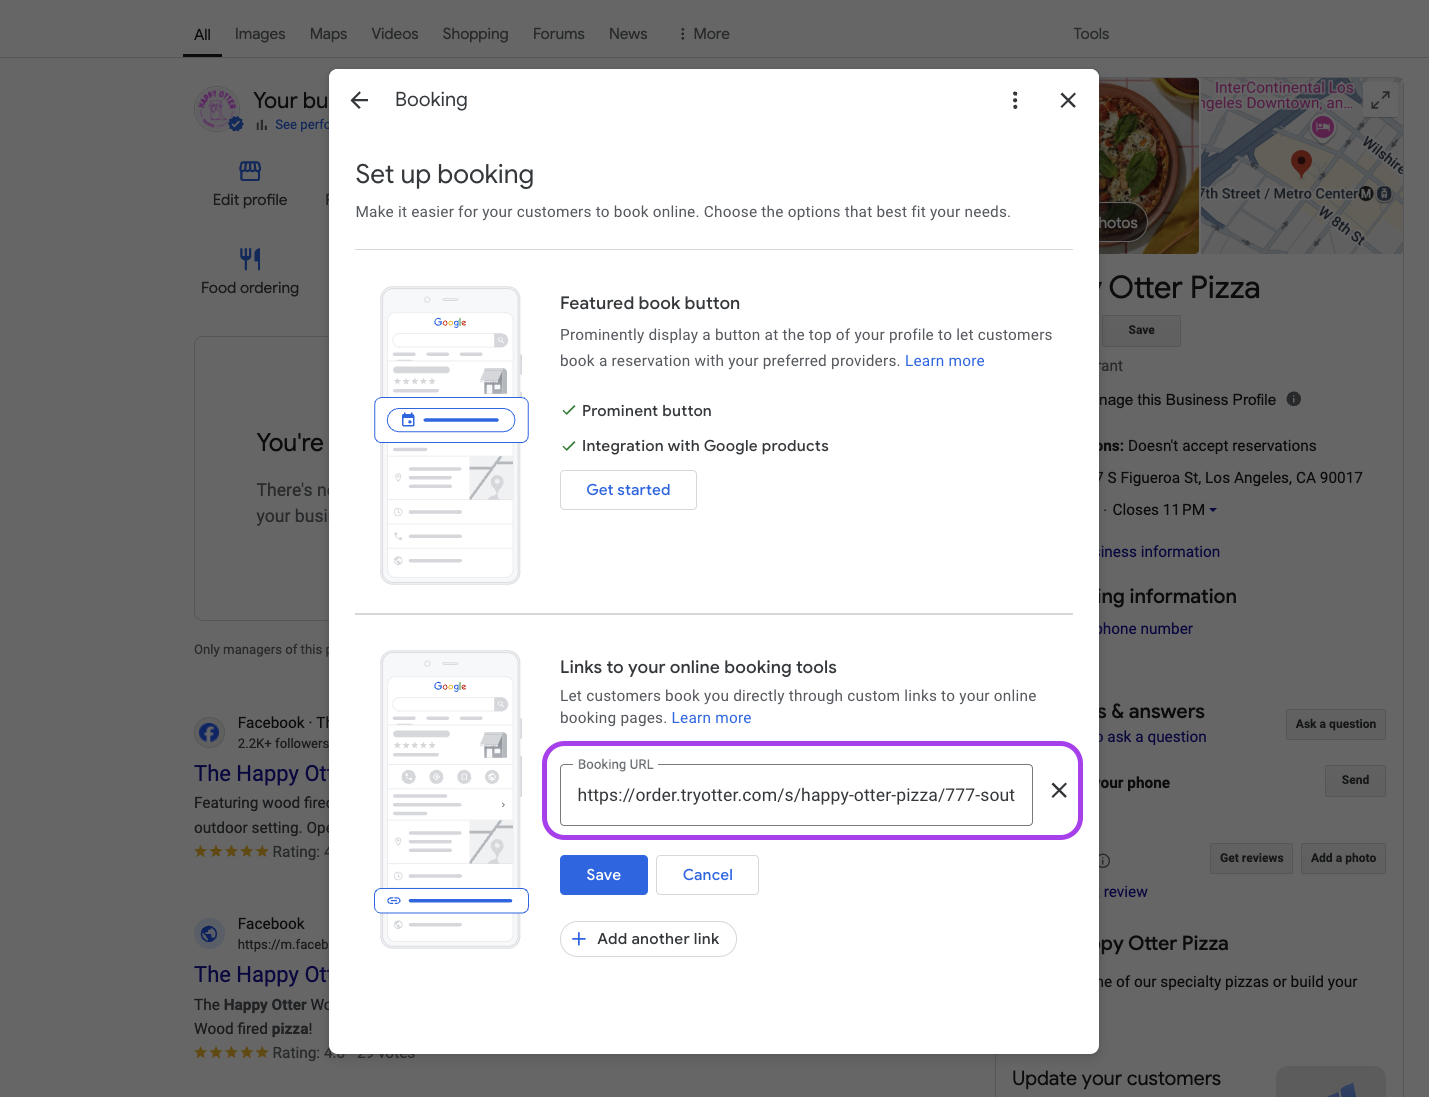Click the Set up booking heading
This screenshot has height=1097, width=1429.
click(445, 174)
